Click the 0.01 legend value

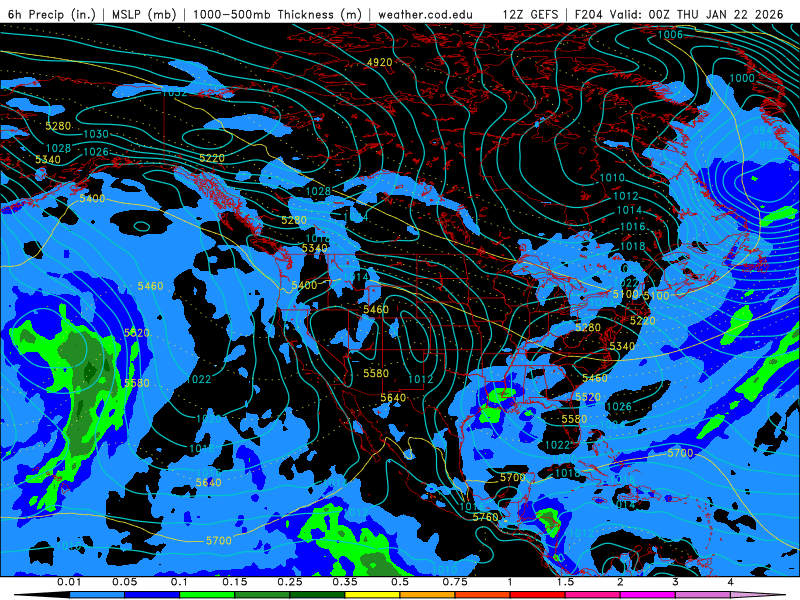click(x=69, y=582)
